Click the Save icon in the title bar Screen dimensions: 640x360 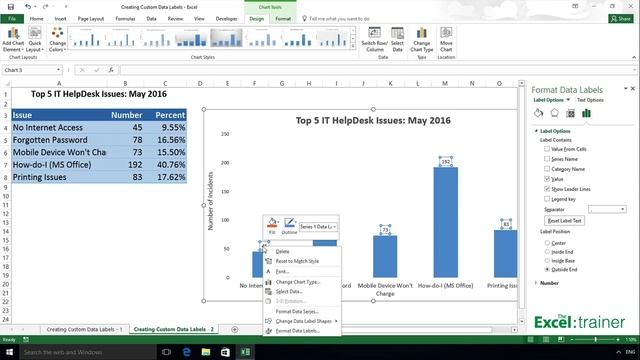point(11,7)
